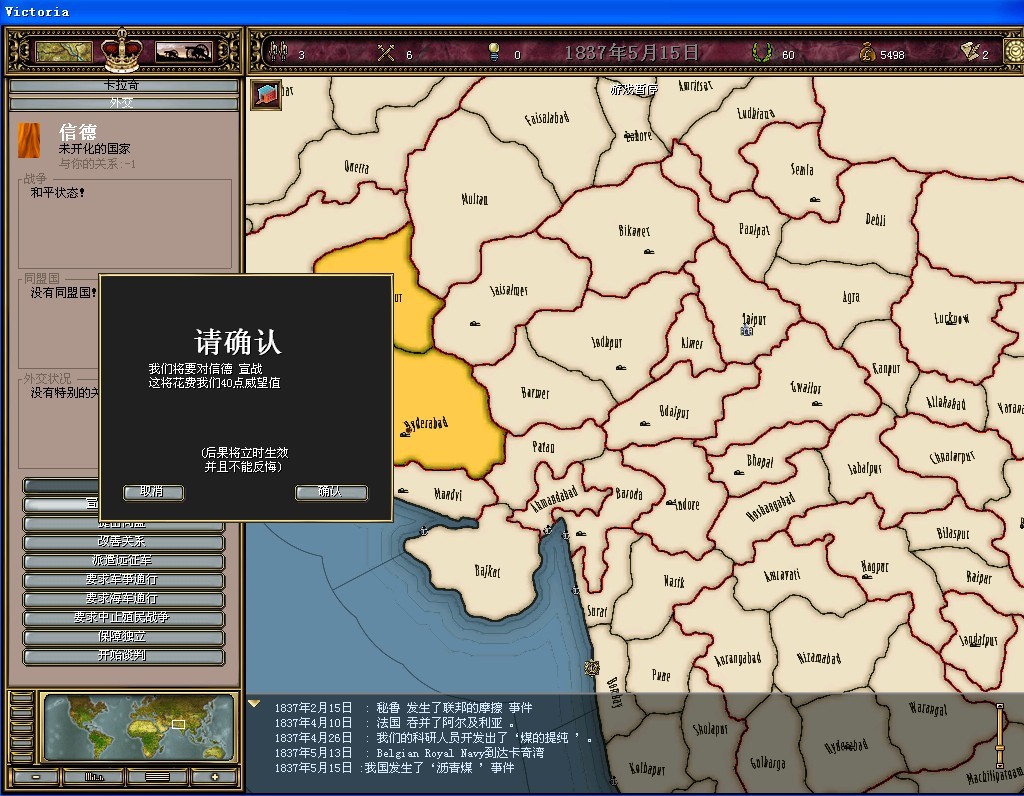Select the Bhopal province label
This screenshot has width=1024, height=796.
tap(760, 461)
